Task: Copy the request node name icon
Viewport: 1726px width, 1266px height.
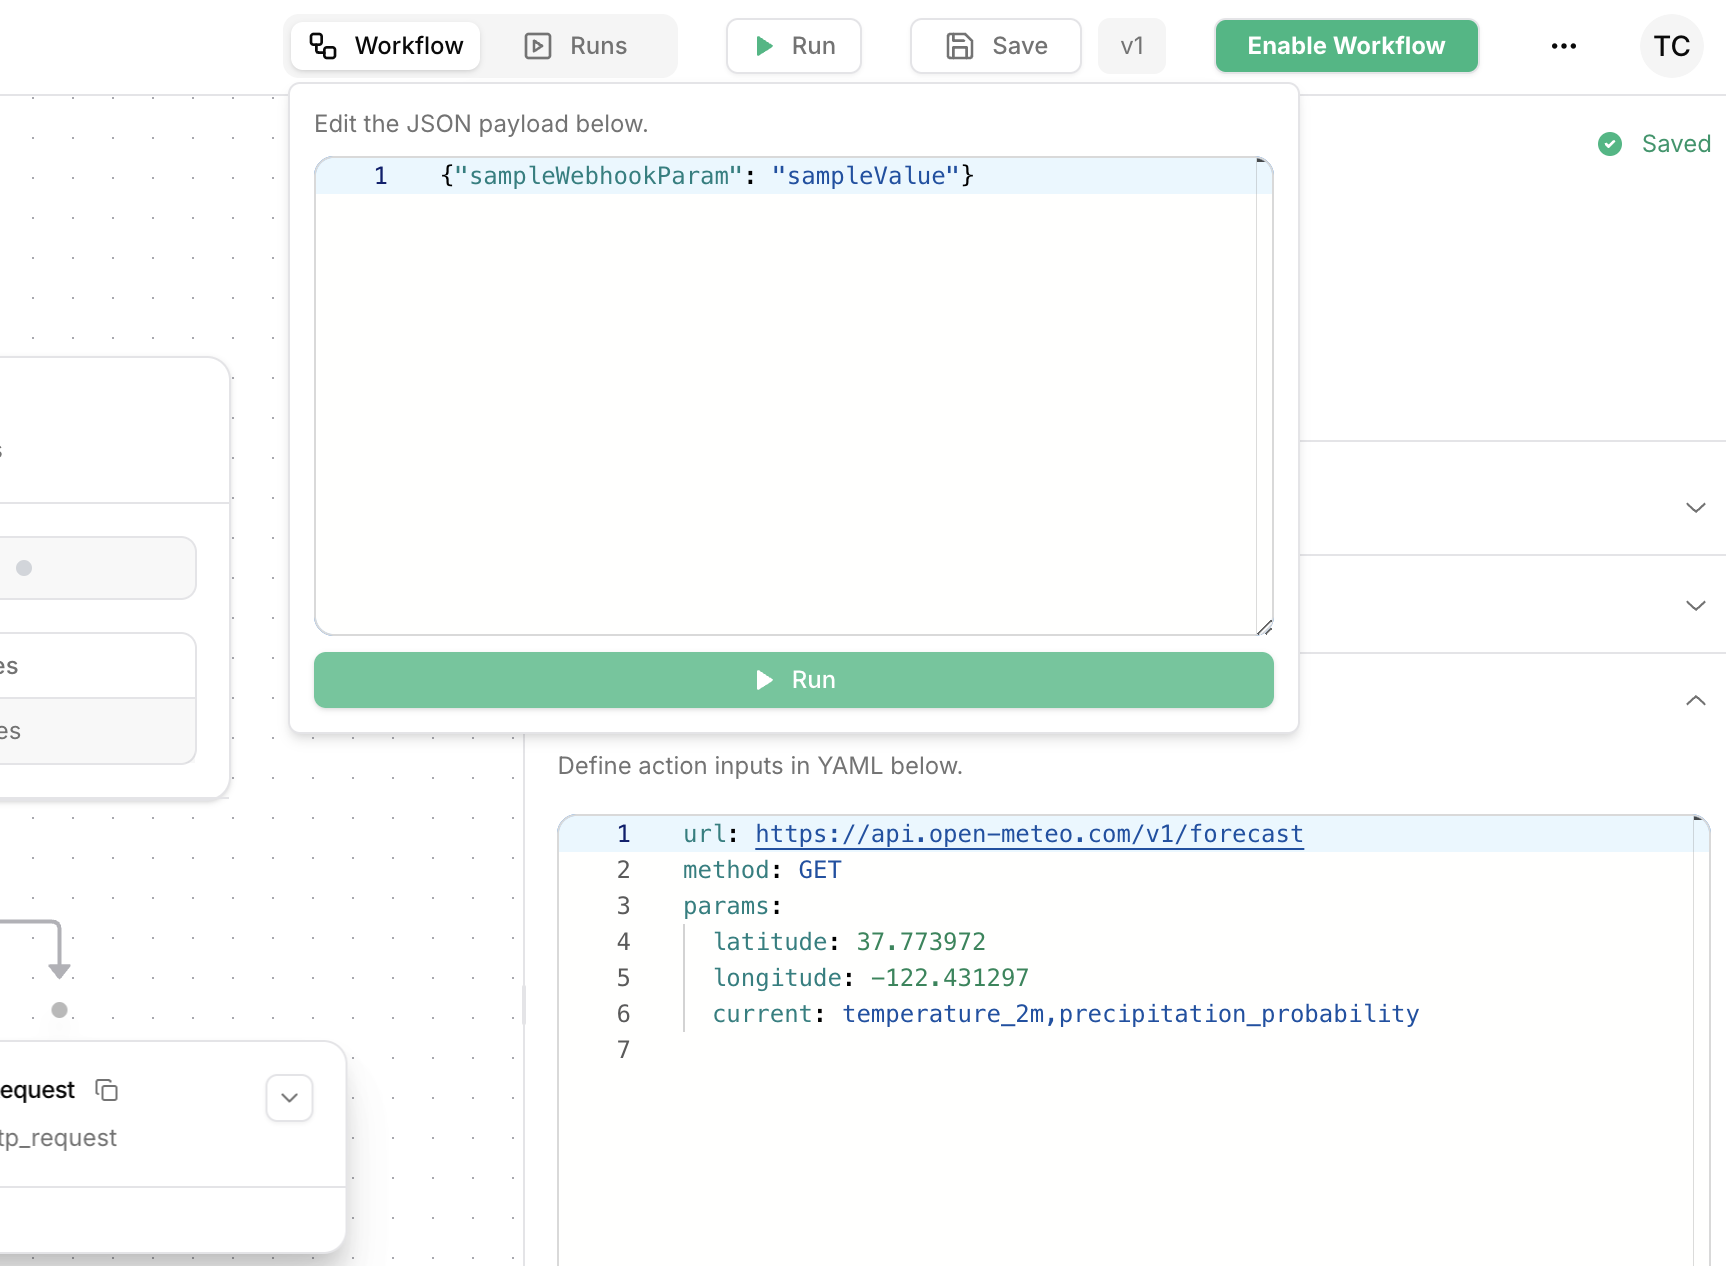Action: [107, 1090]
